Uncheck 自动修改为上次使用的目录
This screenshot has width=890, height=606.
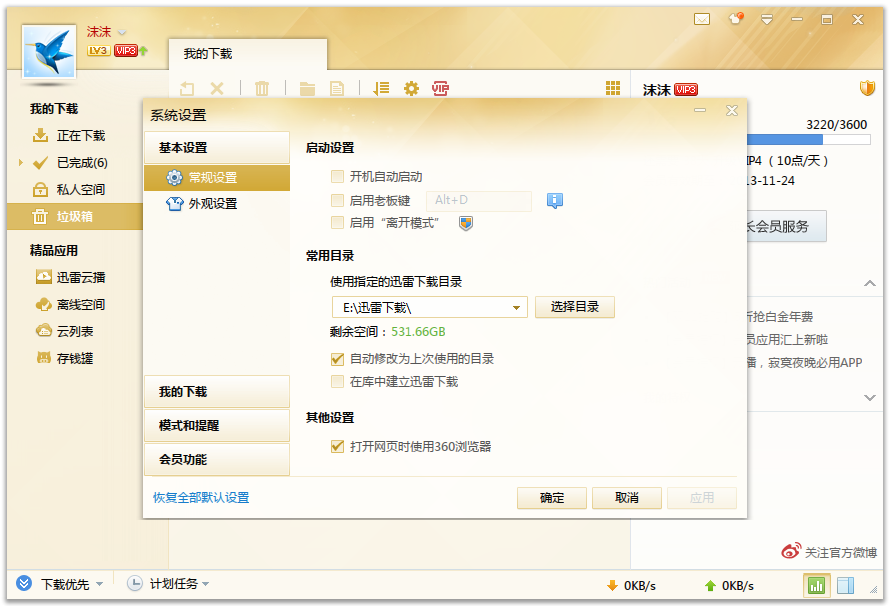(337, 359)
